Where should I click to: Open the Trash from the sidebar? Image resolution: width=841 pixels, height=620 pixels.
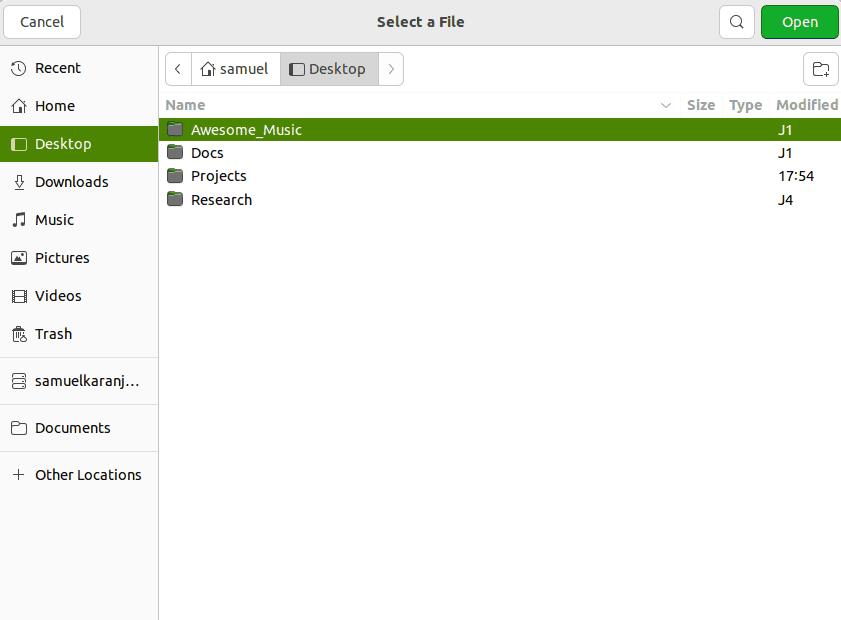[53, 333]
